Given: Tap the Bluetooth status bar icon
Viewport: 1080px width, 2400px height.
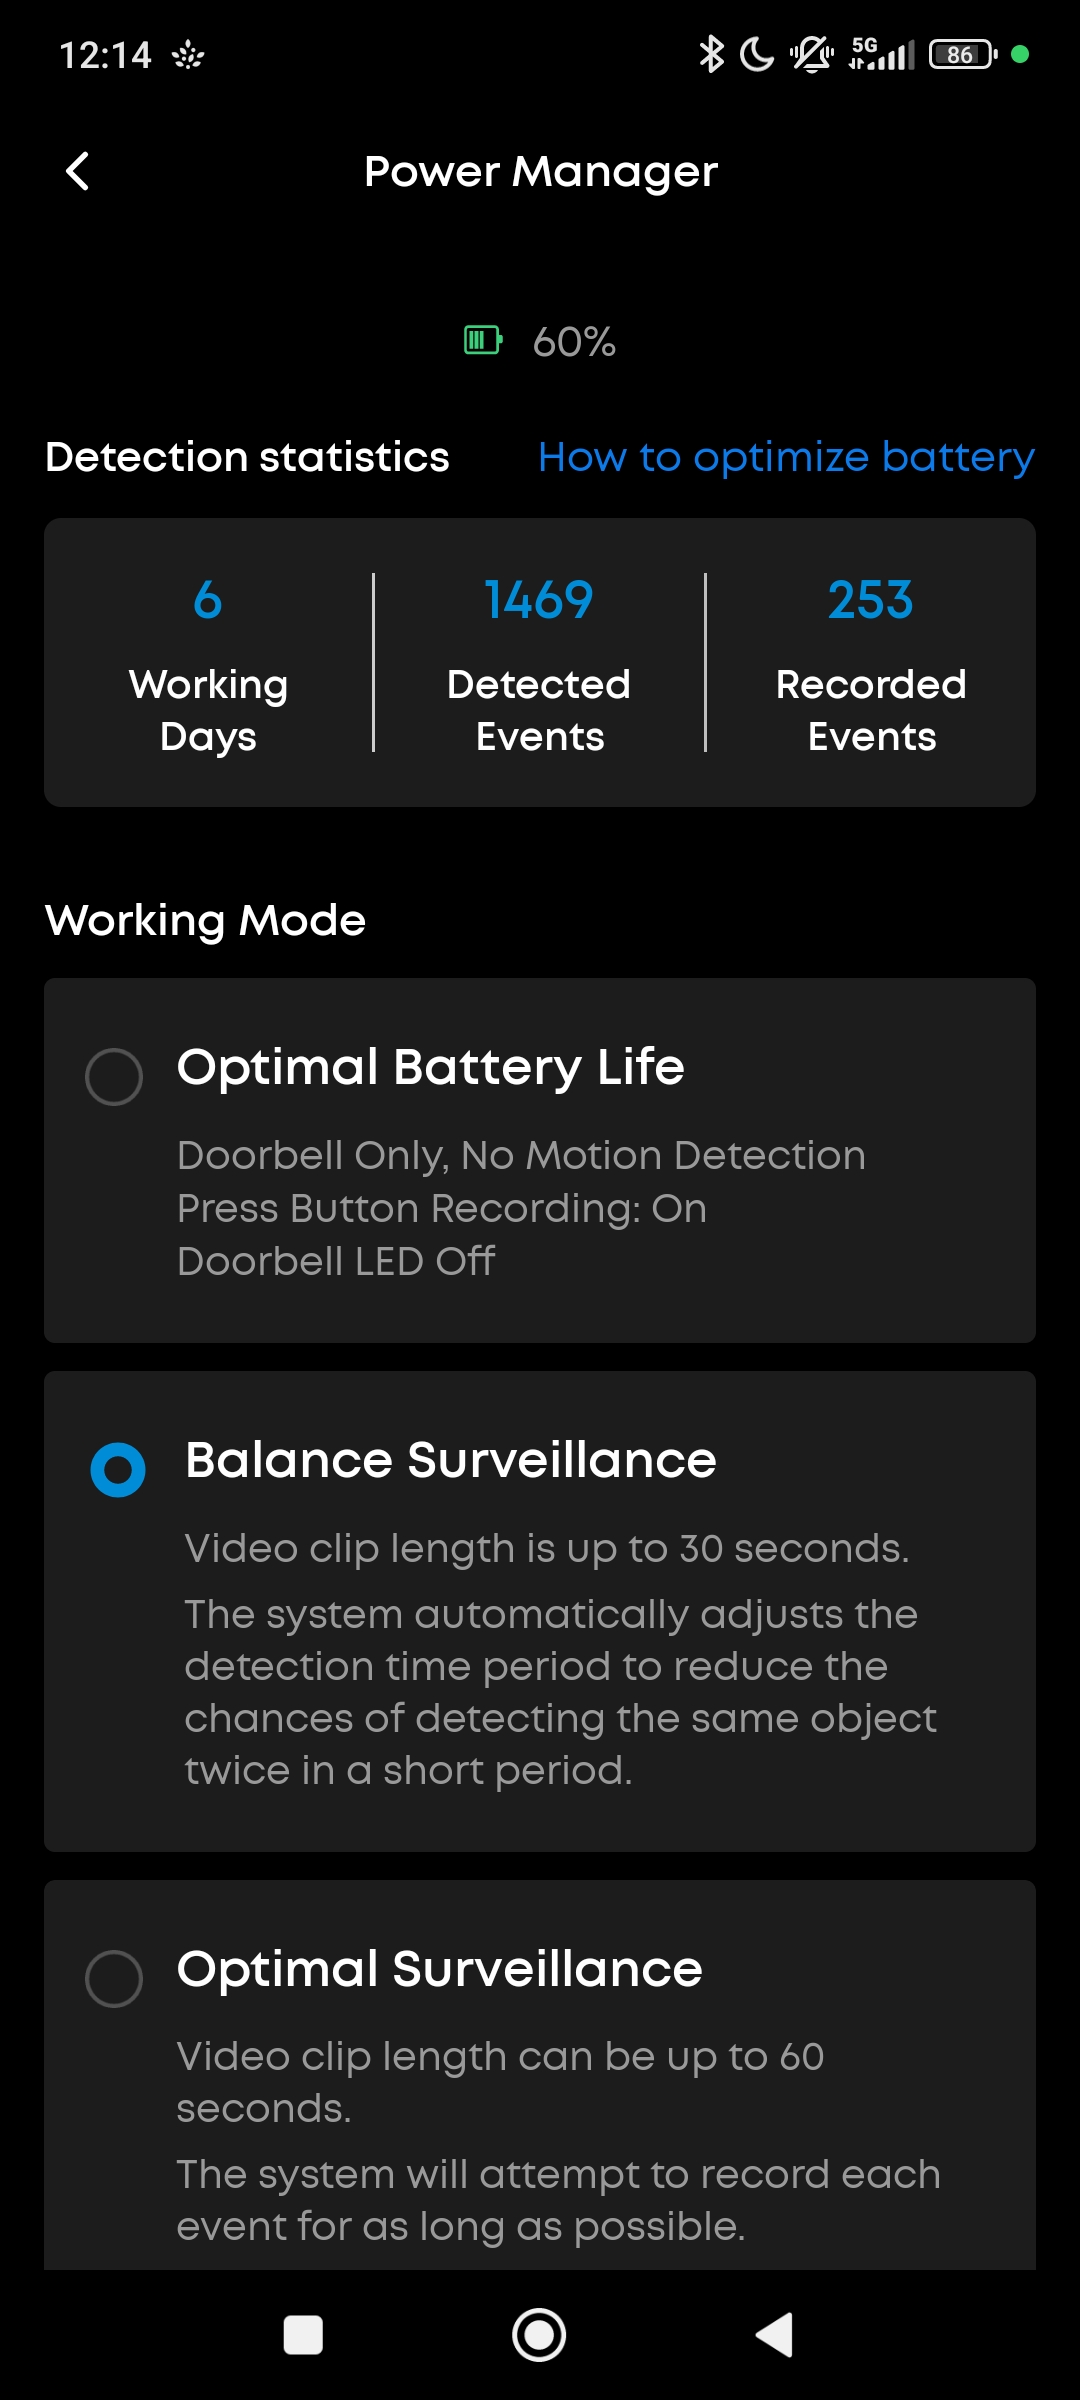Looking at the screenshot, I should click(x=711, y=54).
